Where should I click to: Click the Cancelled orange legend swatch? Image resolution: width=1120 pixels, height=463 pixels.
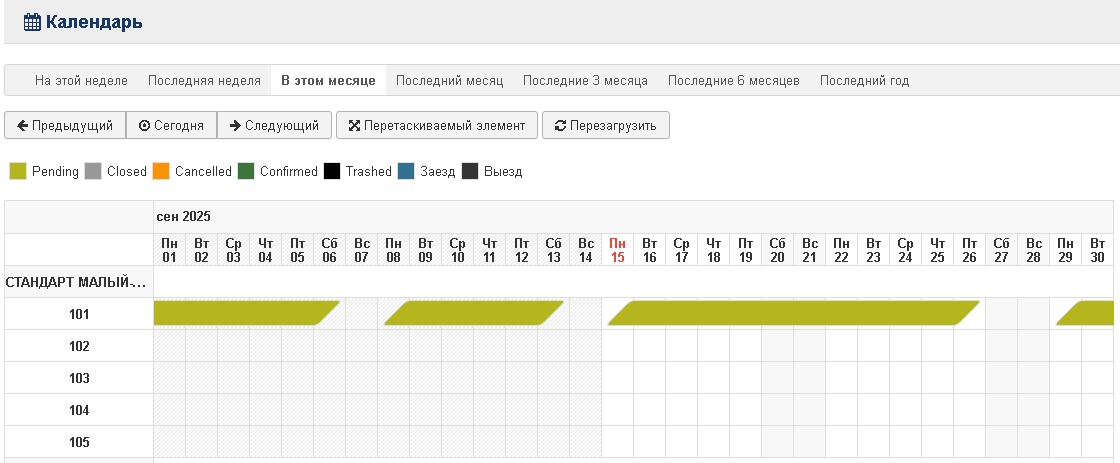pyautogui.click(x=161, y=171)
